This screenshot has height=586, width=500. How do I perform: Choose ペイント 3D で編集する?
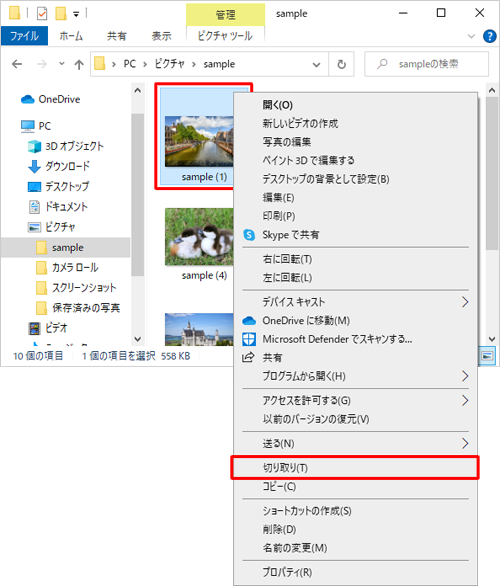coord(355,160)
